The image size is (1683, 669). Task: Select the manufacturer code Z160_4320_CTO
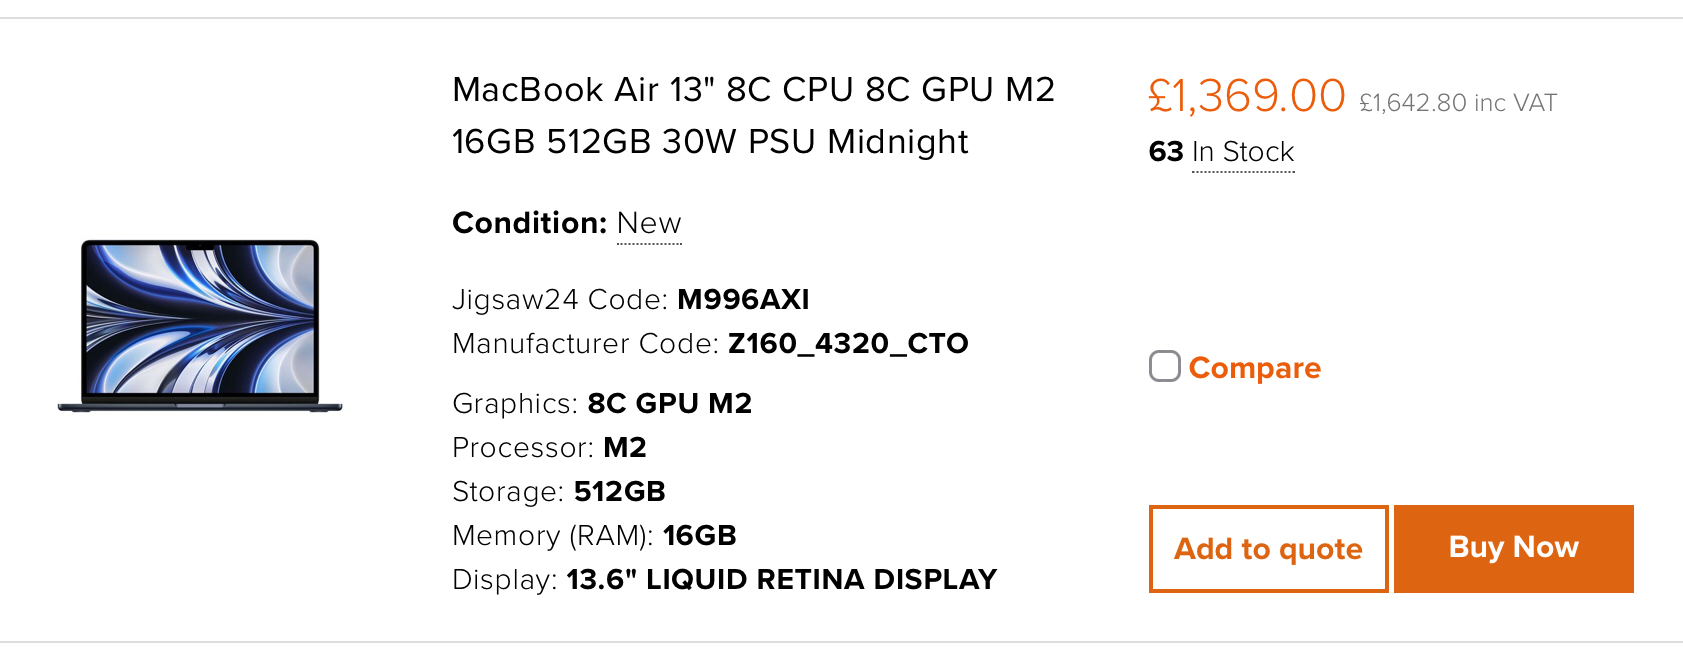click(x=848, y=343)
